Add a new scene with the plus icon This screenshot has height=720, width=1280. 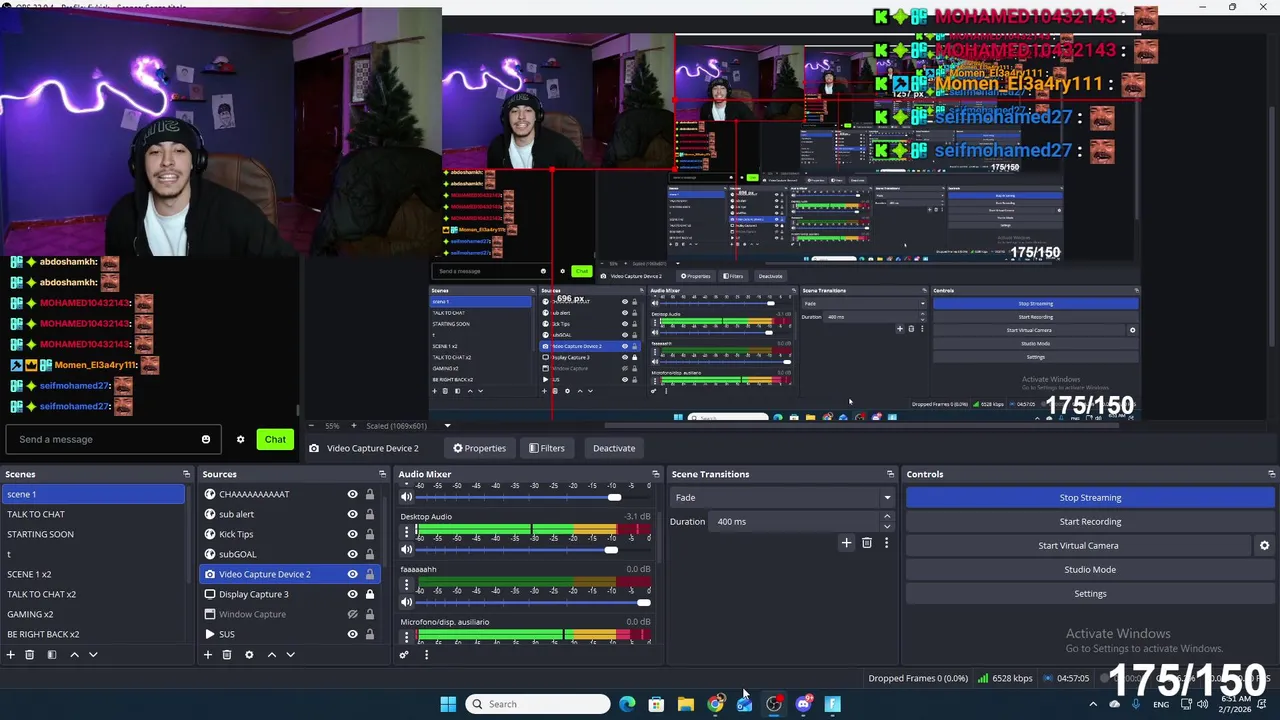pyautogui.click(x=10, y=654)
